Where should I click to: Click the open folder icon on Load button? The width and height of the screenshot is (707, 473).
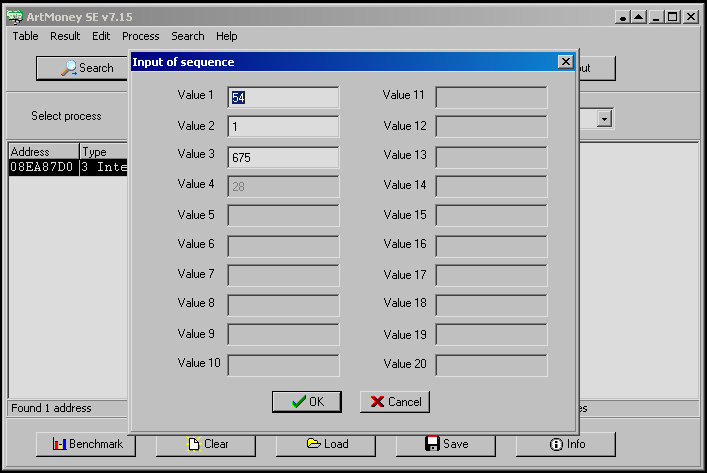[x=314, y=443]
